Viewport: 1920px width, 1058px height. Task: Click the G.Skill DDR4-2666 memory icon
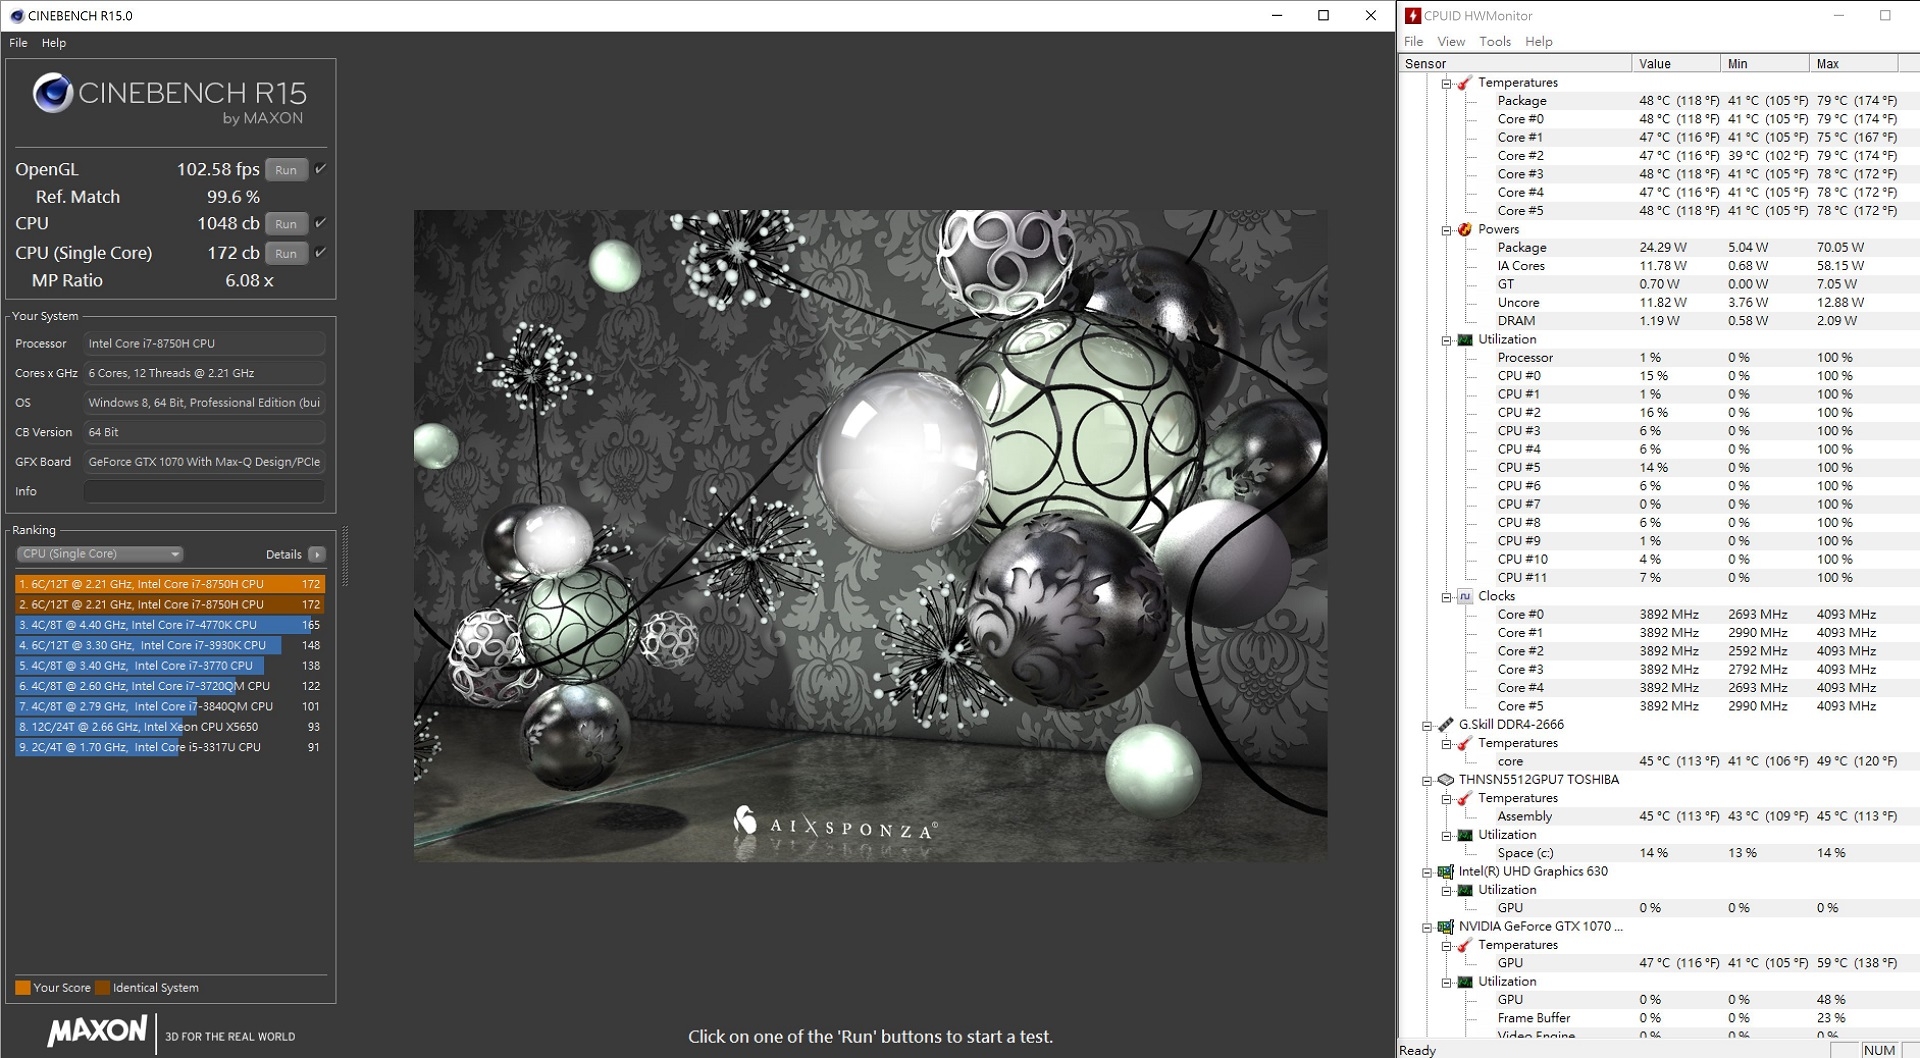coord(1445,725)
